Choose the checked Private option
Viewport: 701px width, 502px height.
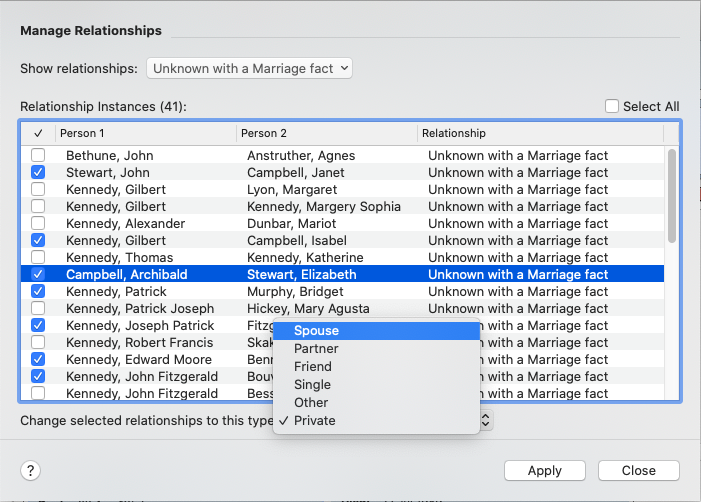(314, 421)
